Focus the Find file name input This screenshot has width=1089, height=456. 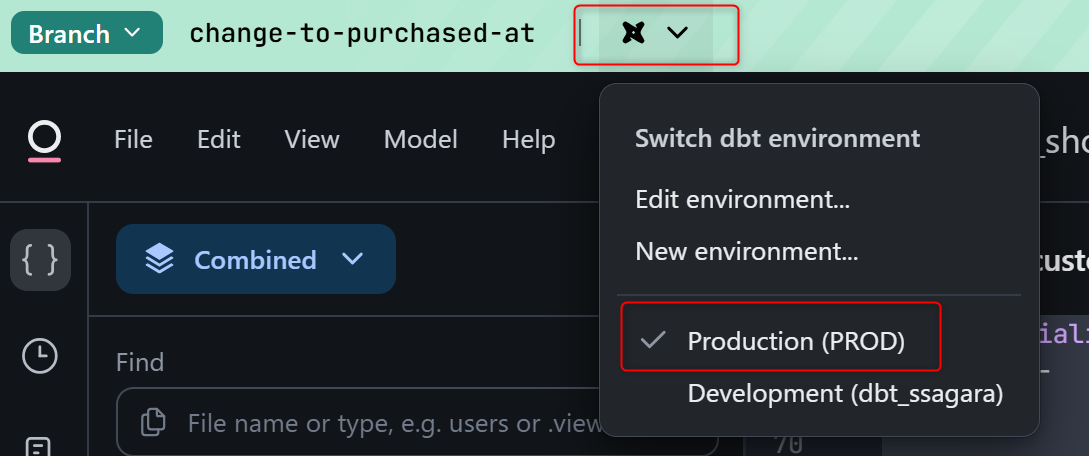click(x=390, y=422)
